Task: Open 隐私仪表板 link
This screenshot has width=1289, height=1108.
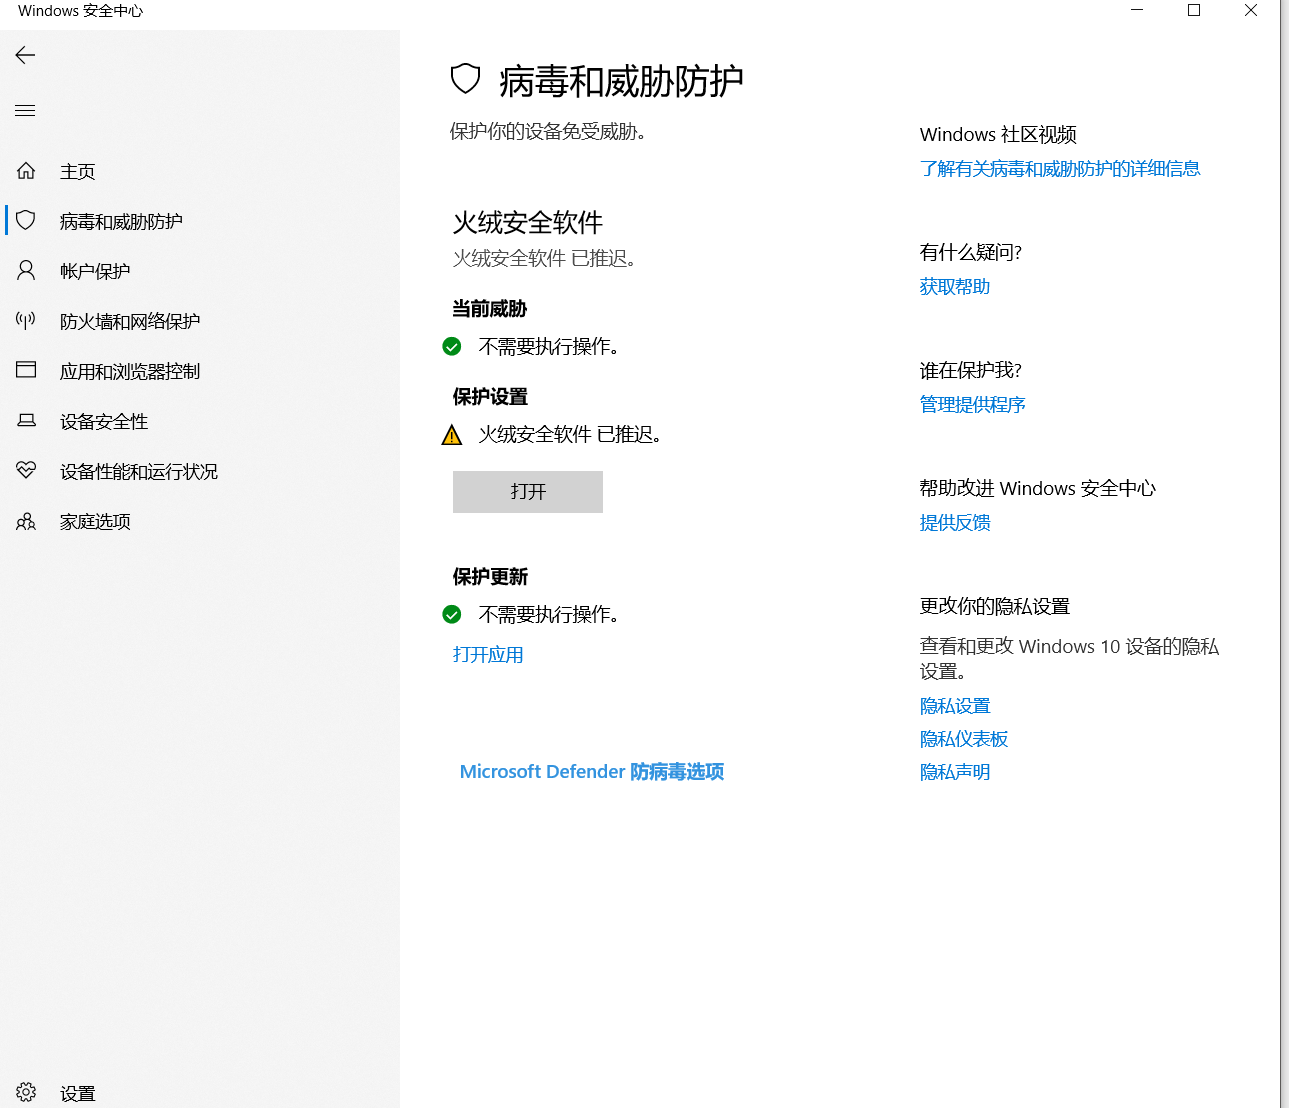Action: [x=963, y=738]
